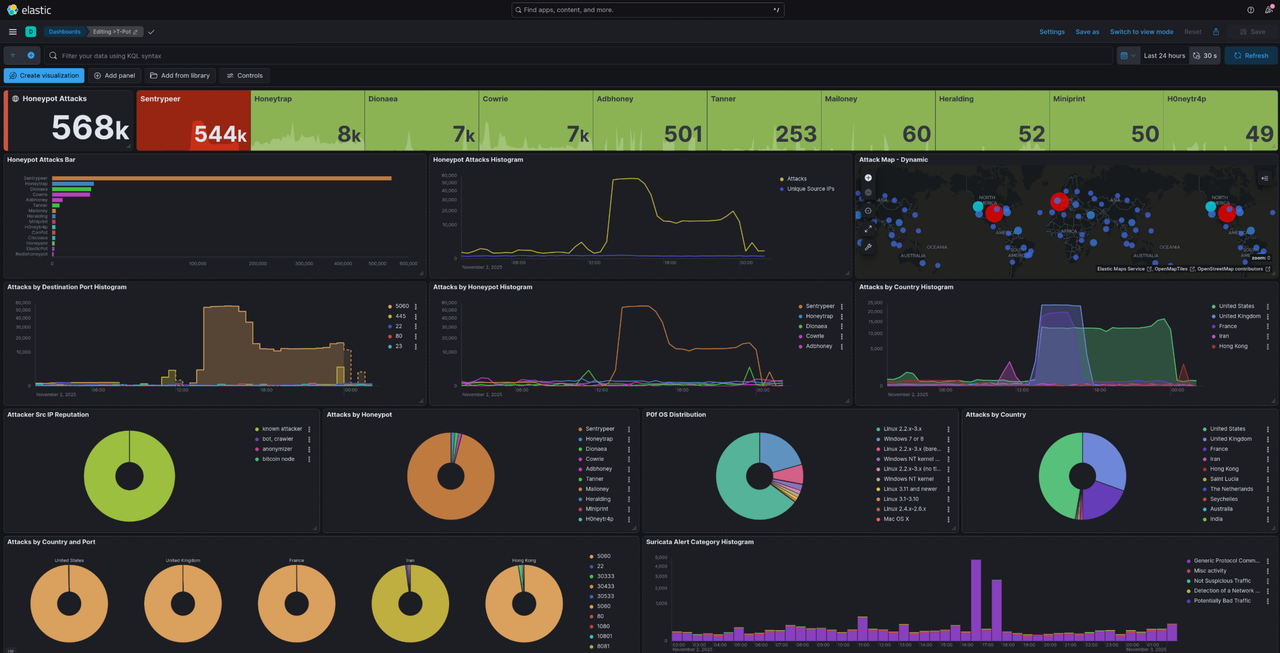1280x653 pixels.
Task: Toggle Misc activity in Suricata legend
Action: (1212, 571)
